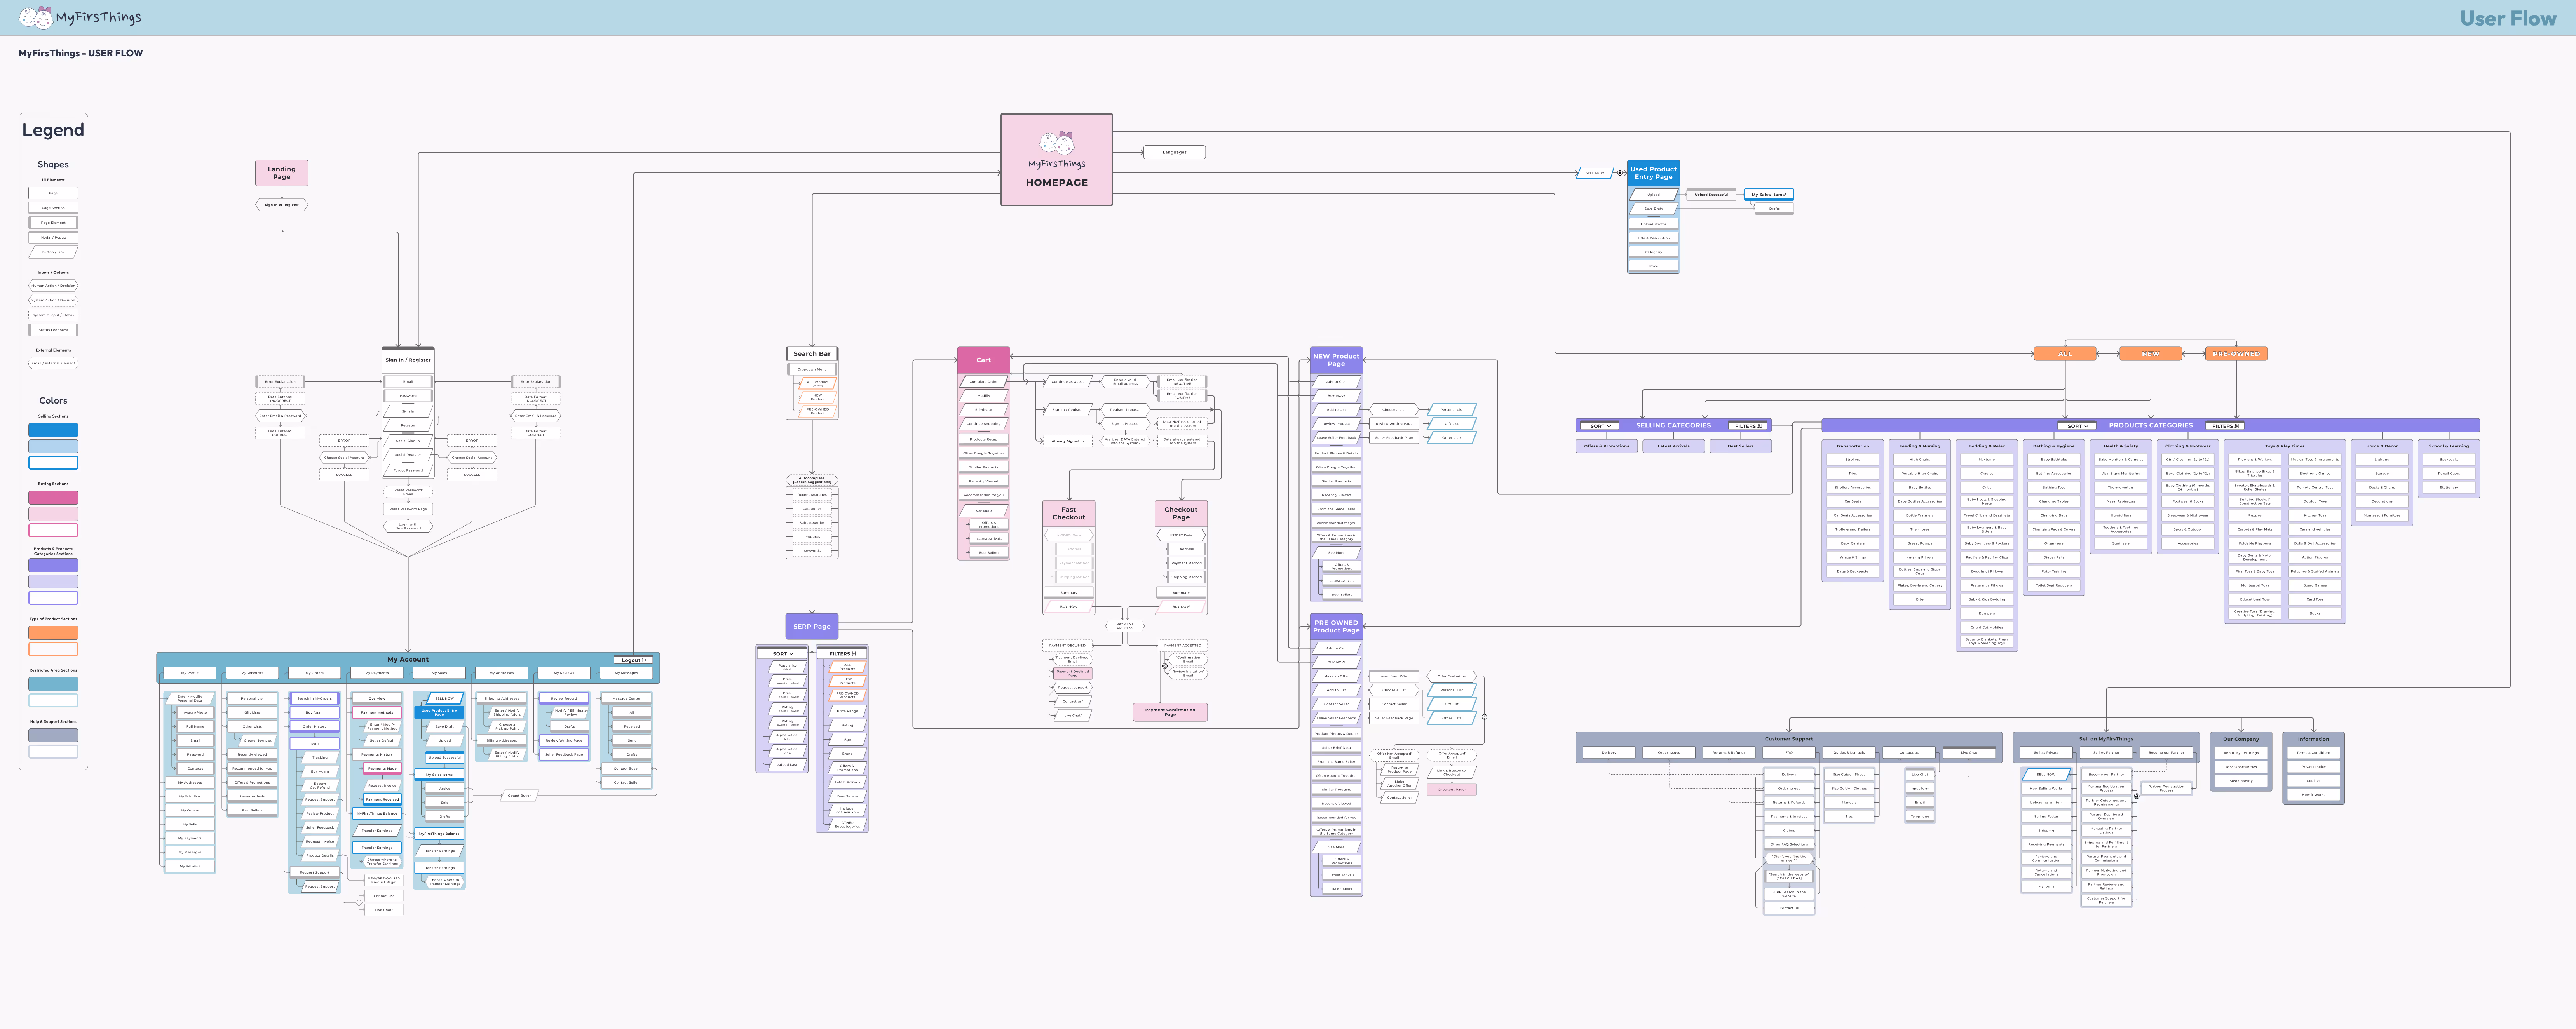The width and height of the screenshot is (2576, 1029).
Task: Pick the dark blue Selling Sections swatch
Action: click(x=53, y=430)
